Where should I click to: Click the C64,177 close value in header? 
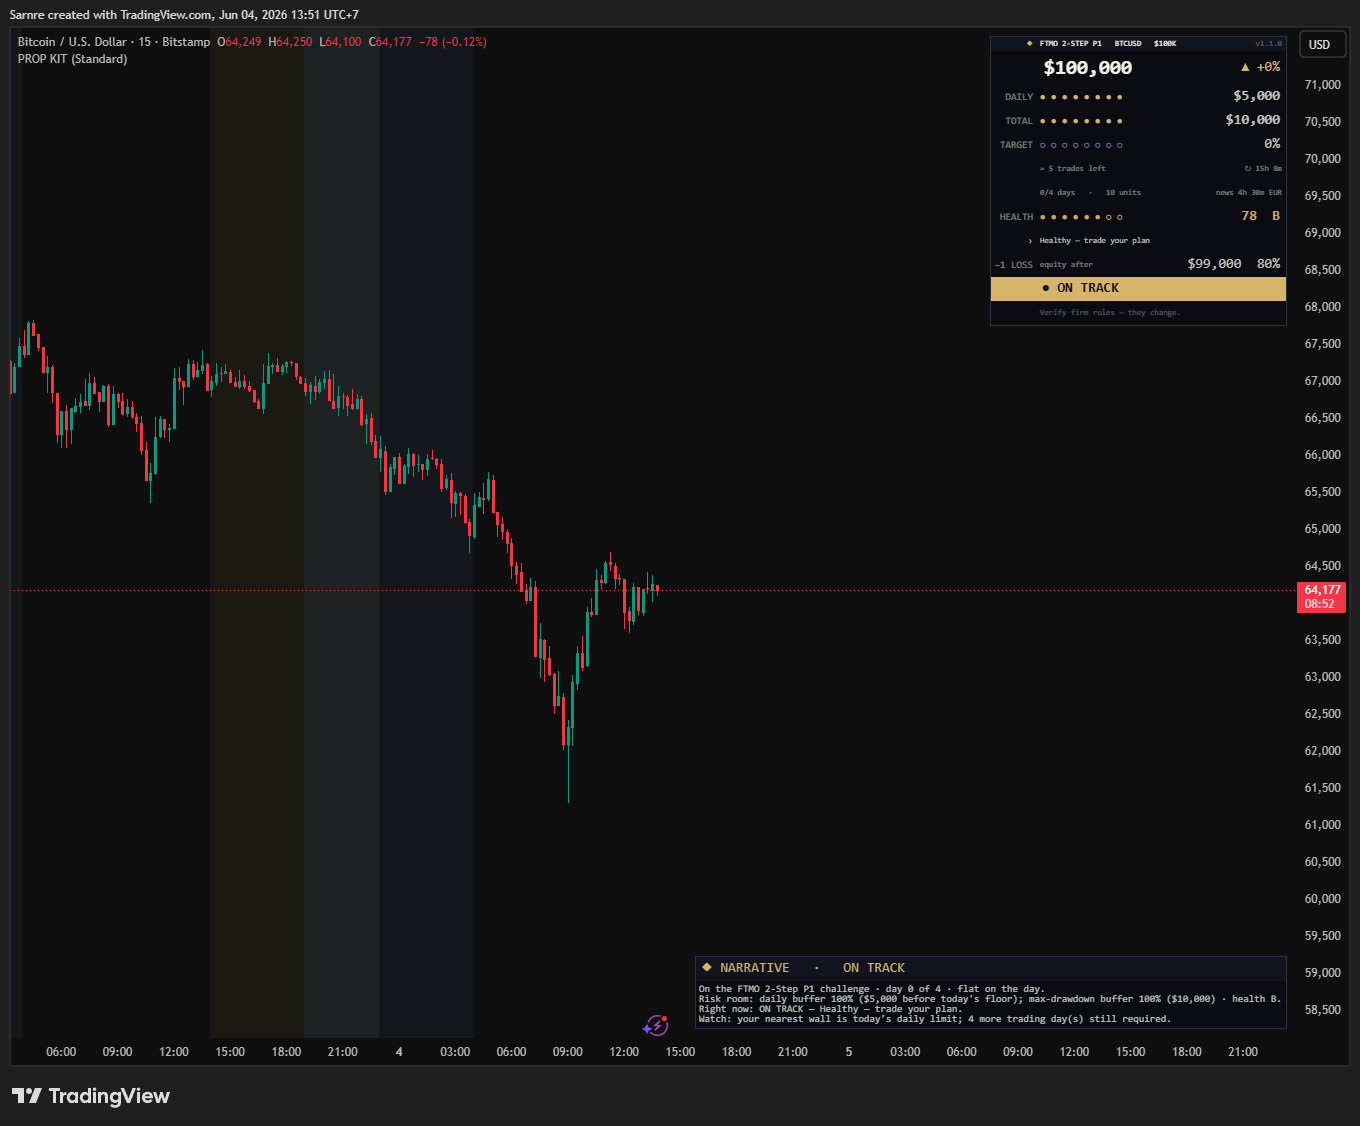pos(390,42)
